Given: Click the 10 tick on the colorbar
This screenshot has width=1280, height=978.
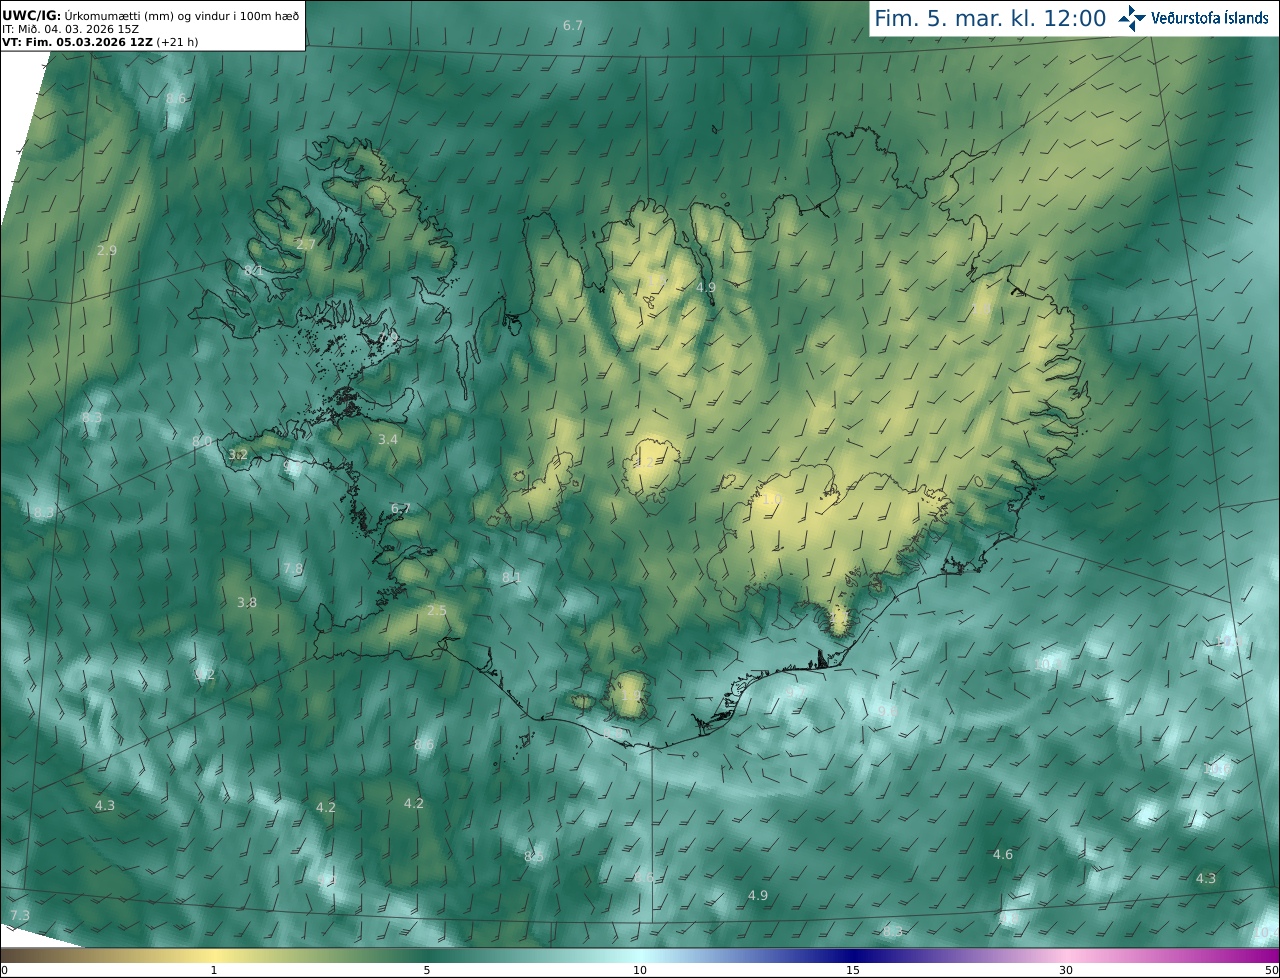Looking at the screenshot, I should (x=640, y=970).
